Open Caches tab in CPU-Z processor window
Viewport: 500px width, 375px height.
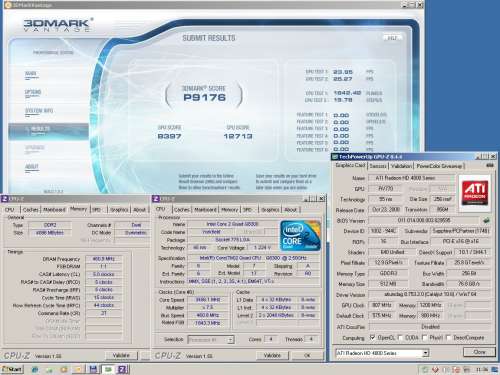[182, 210]
